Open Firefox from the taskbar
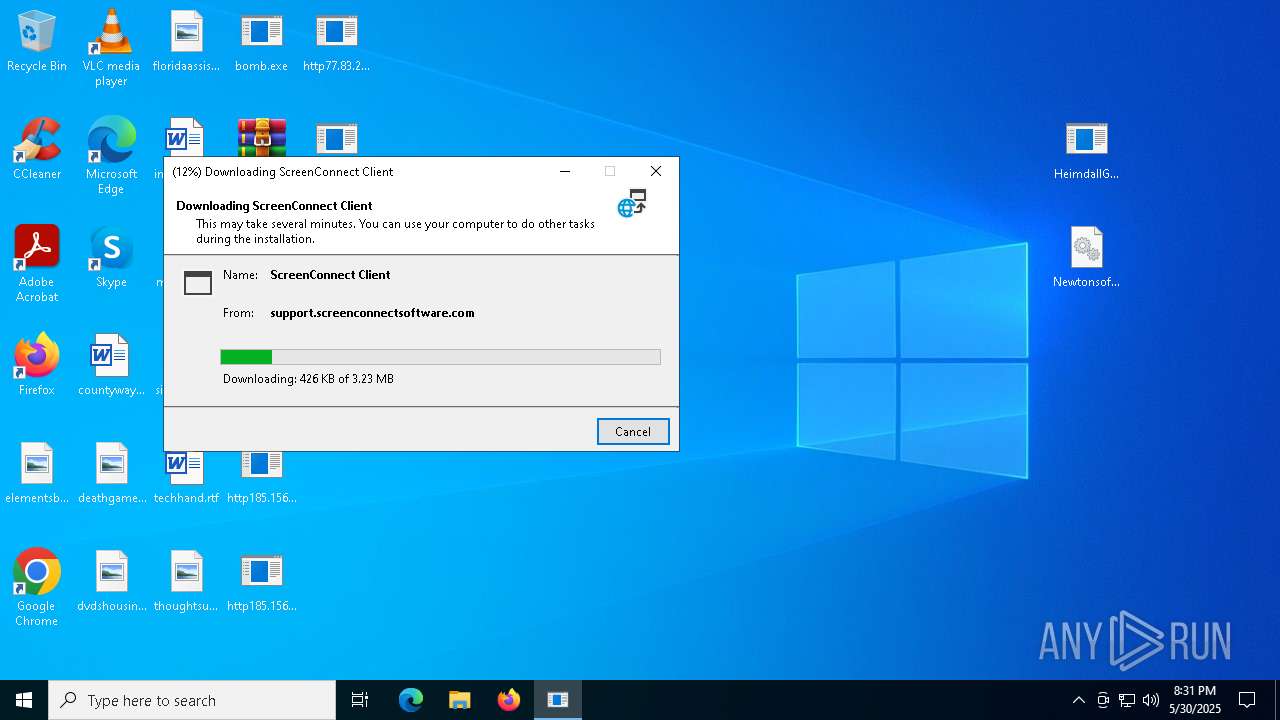This screenshot has height=720, width=1280. tap(509, 700)
